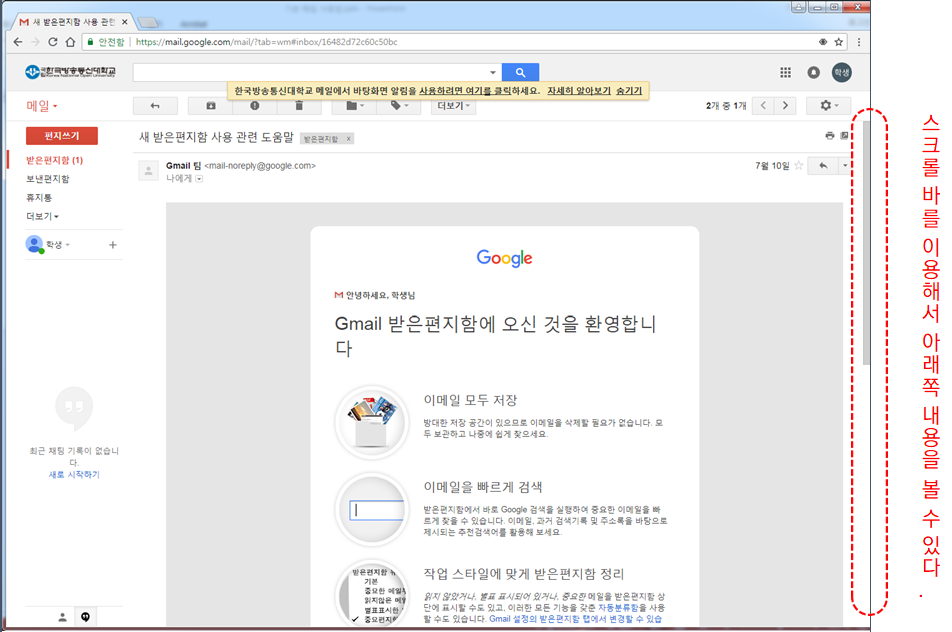Click the 편지쓰기 compose button
Viewport: 952px width, 632px height.
pos(62,136)
